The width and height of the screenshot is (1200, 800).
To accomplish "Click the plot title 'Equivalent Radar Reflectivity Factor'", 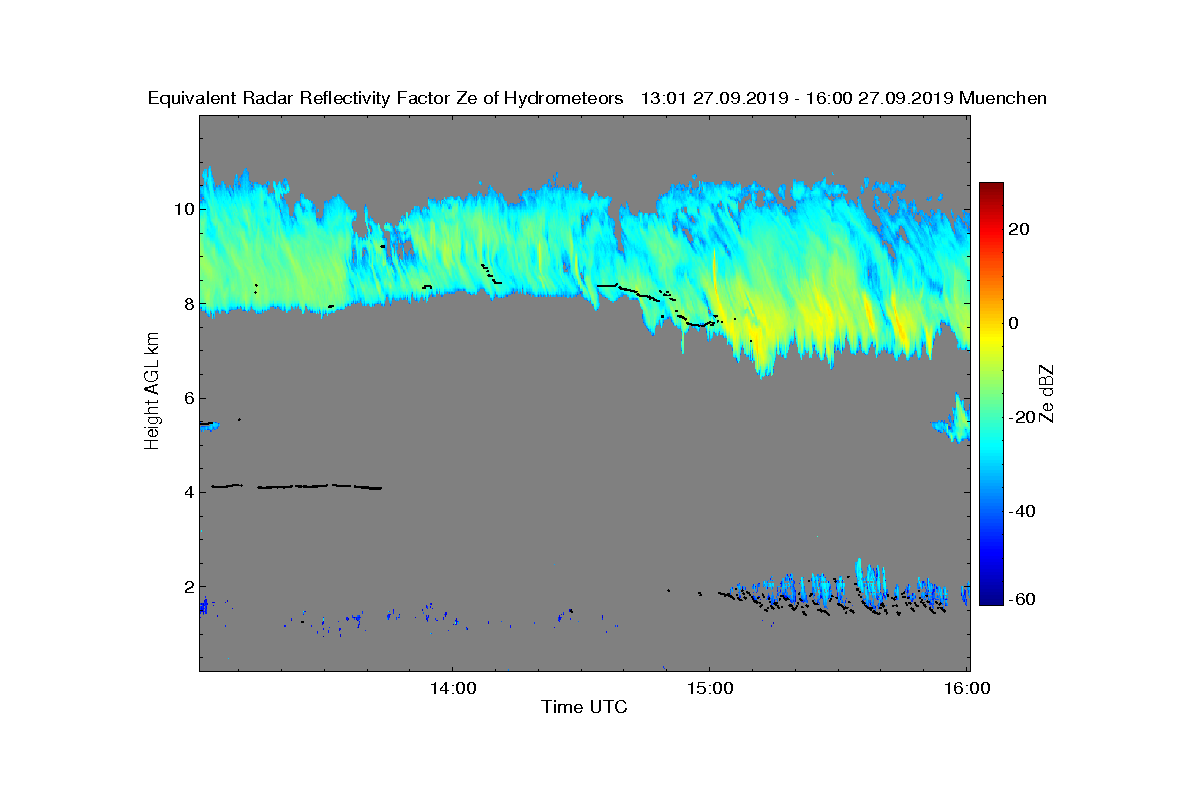I will point(300,98).
